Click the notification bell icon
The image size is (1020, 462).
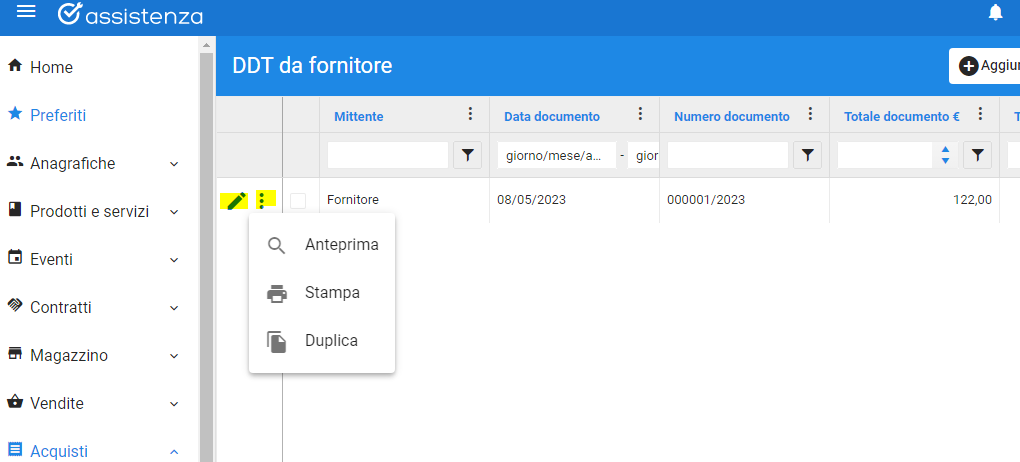995,12
